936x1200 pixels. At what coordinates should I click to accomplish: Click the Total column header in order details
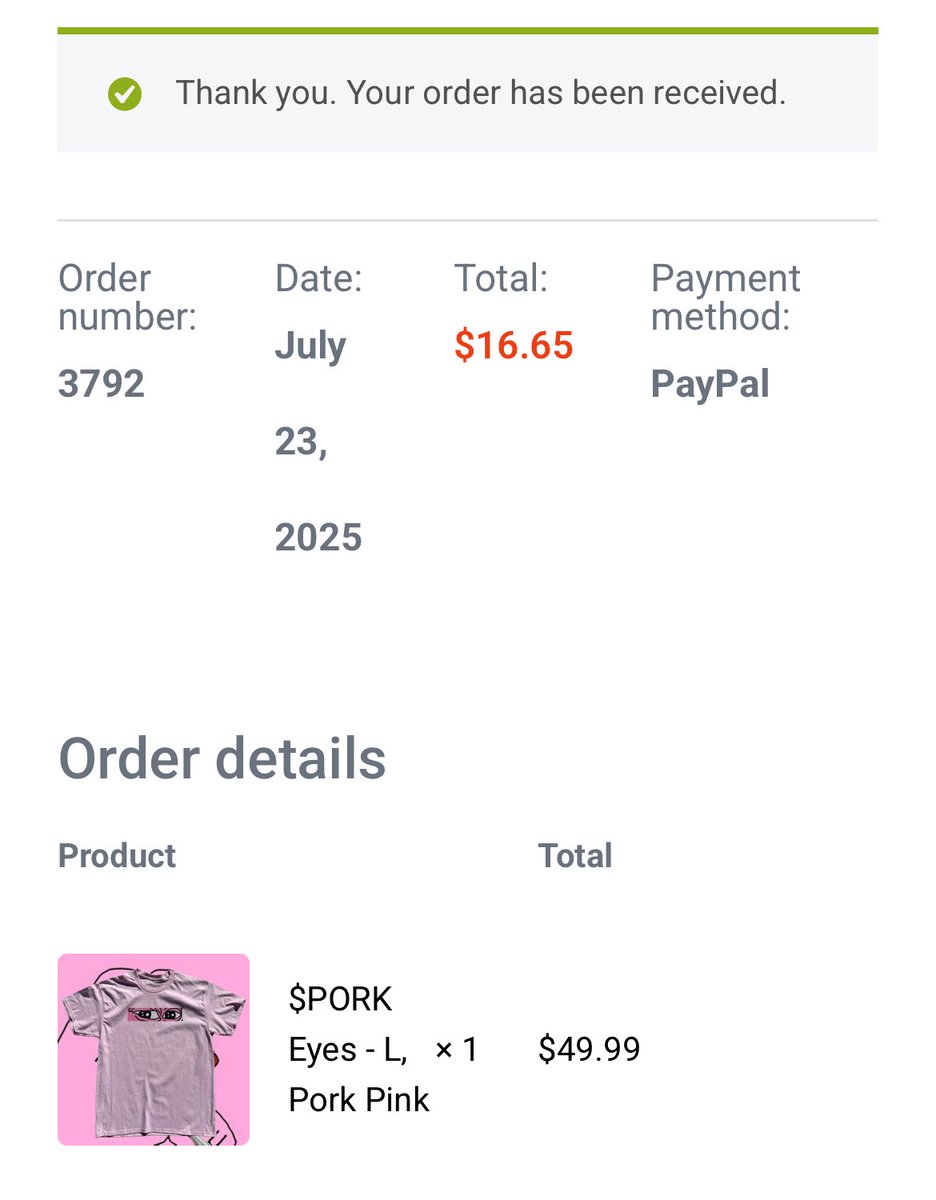click(575, 856)
